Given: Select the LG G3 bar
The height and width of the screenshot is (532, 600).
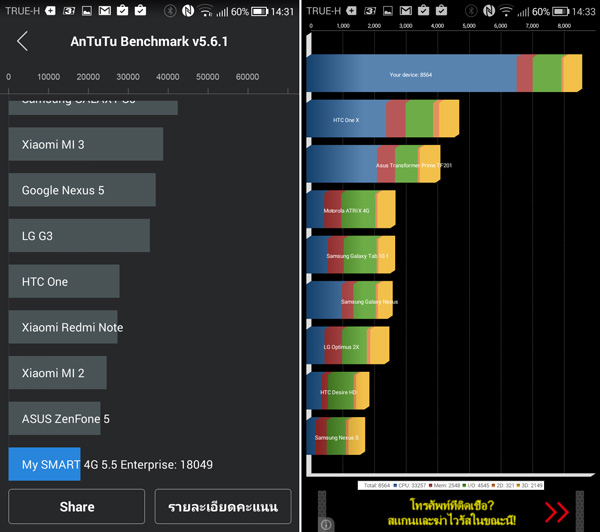Looking at the screenshot, I should click(79, 235).
